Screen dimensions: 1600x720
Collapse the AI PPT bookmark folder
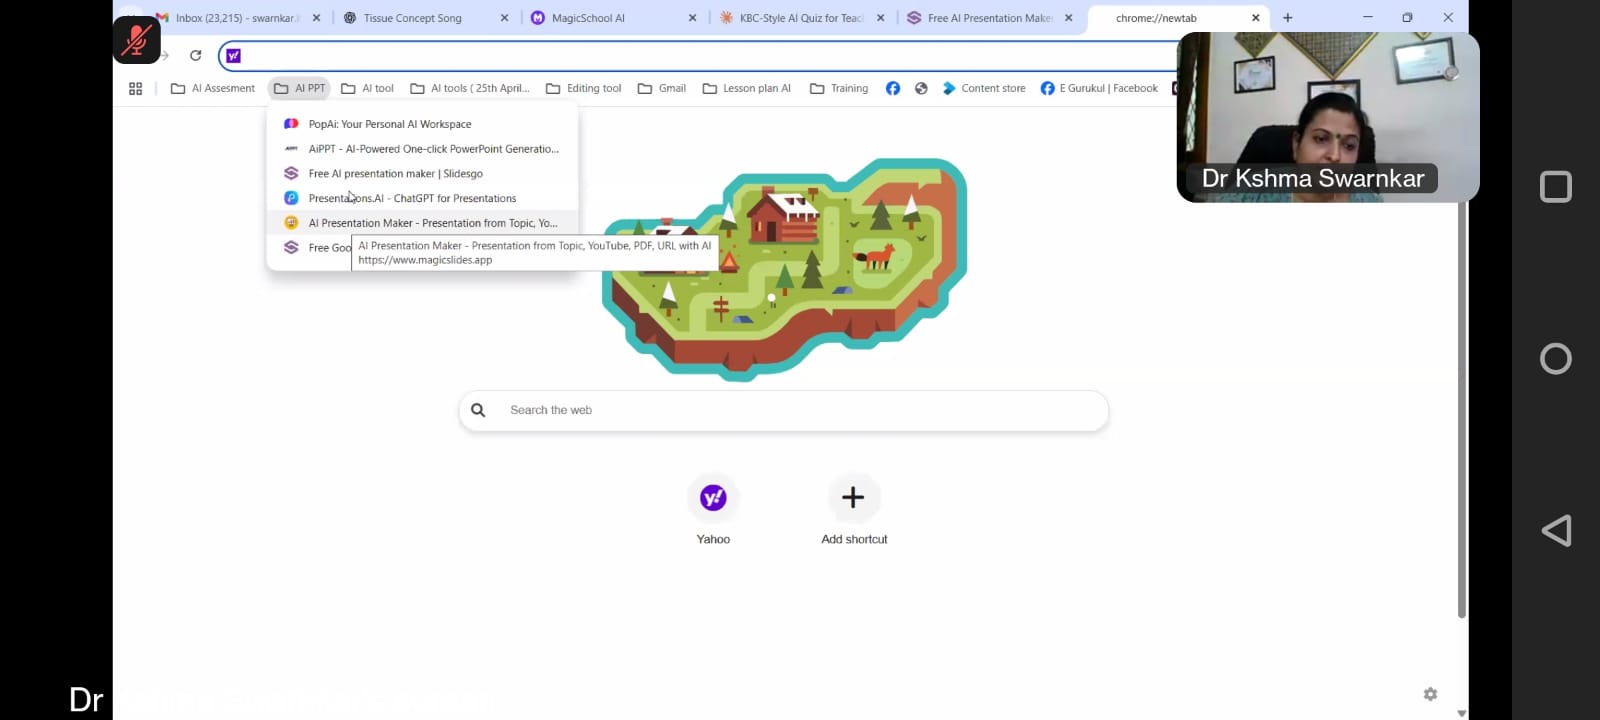(300, 89)
